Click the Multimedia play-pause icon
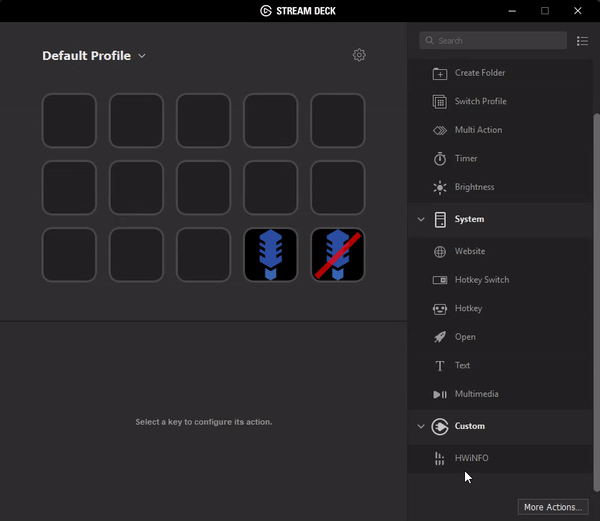This screenshot has height=521, width=600. click(x=440, y=394)
